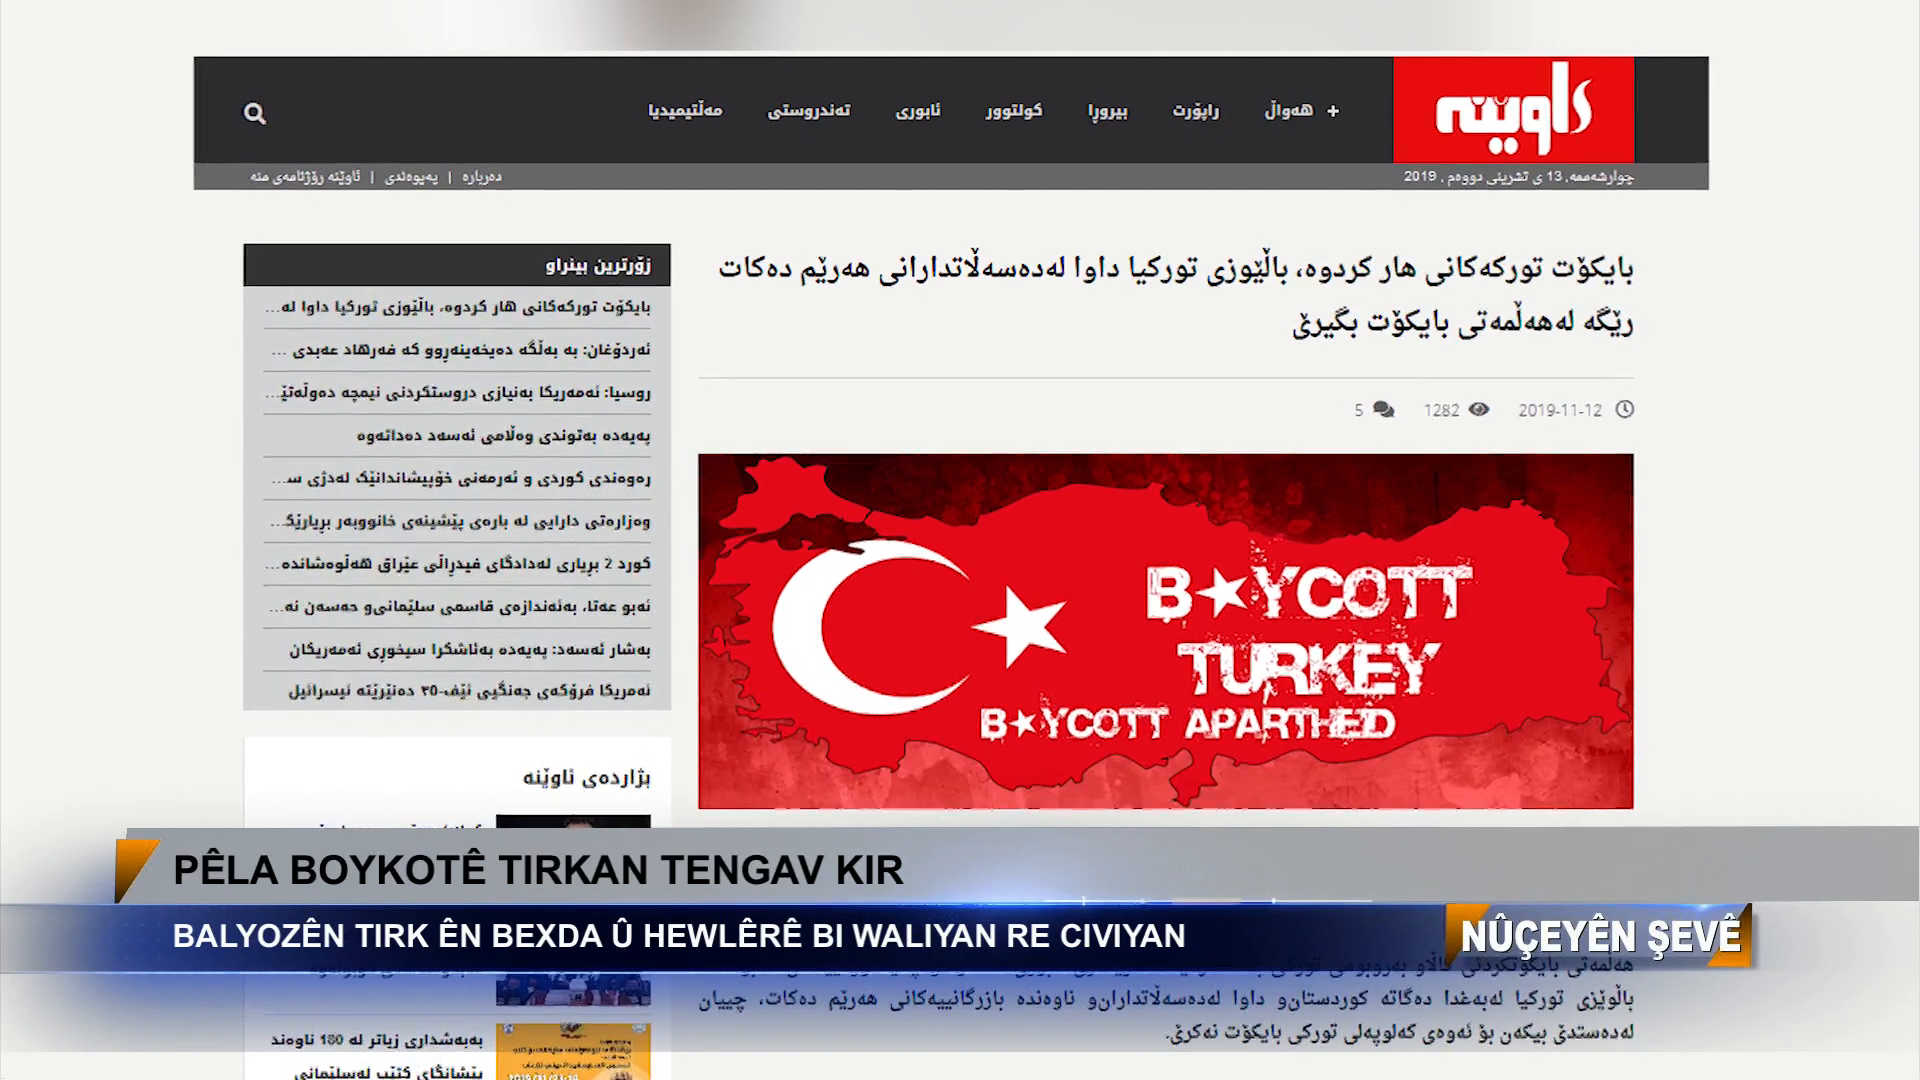Screen dimensions: 1920x1080
Task: Select the ئابوری navigation item
Action: (917, 110)
